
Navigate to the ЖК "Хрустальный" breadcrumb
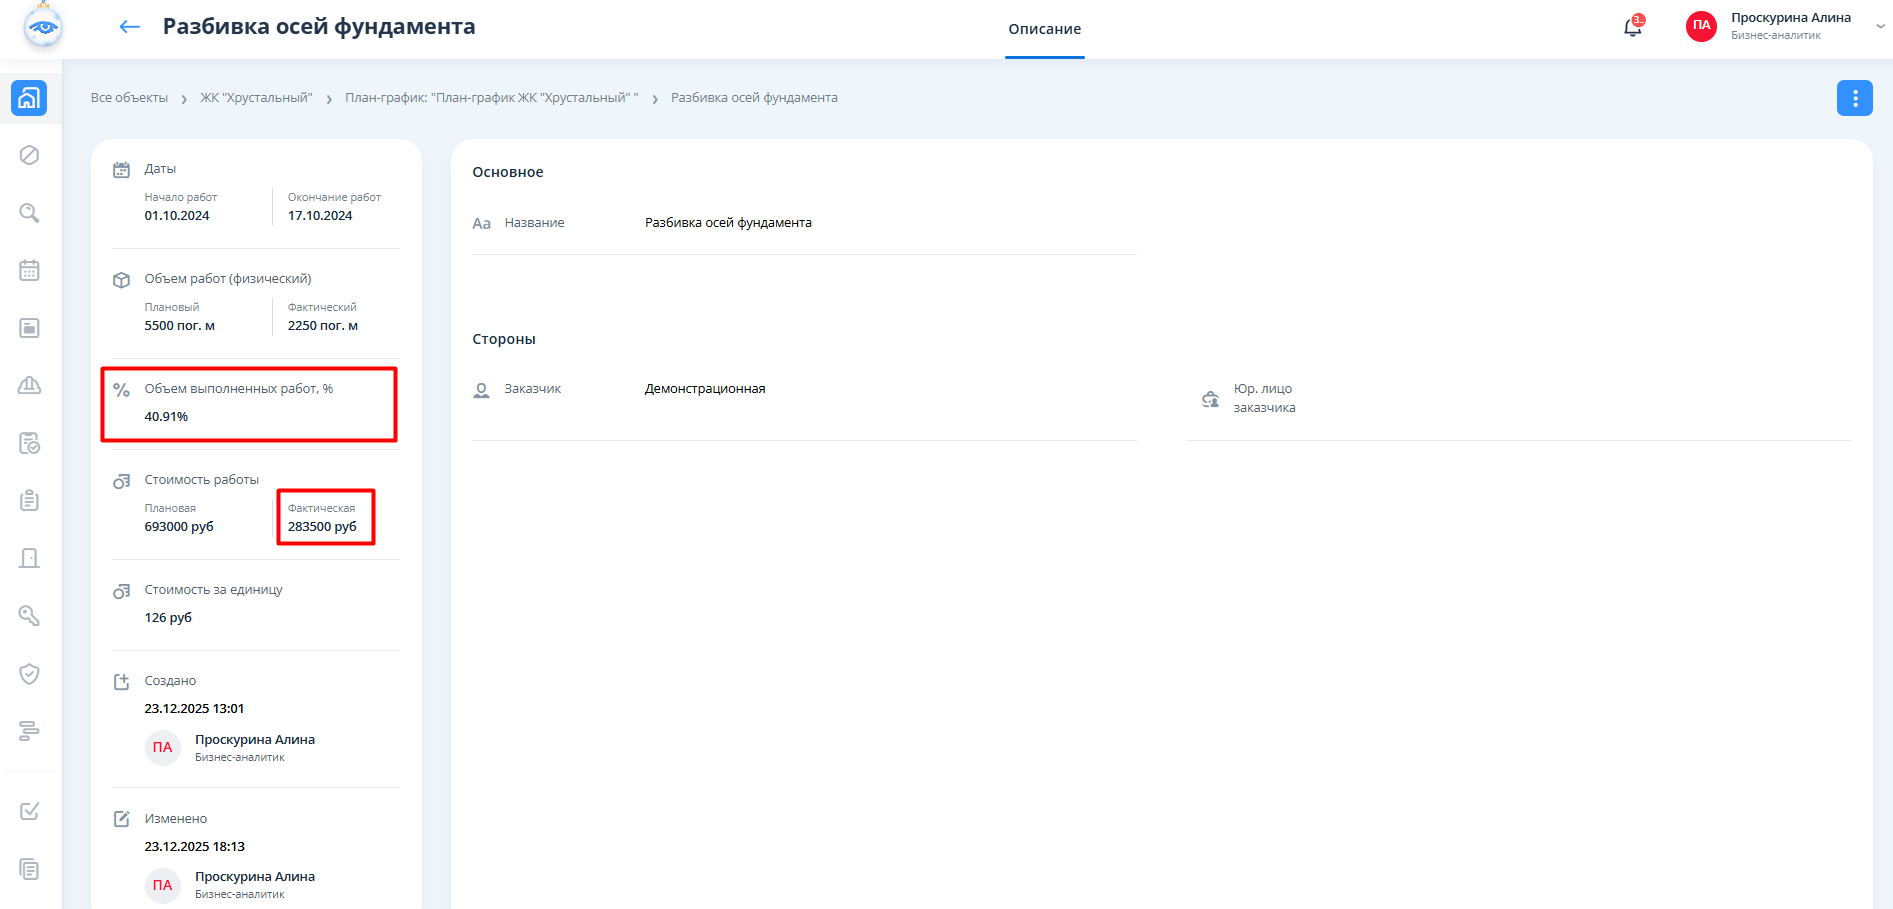coord(256,98)
